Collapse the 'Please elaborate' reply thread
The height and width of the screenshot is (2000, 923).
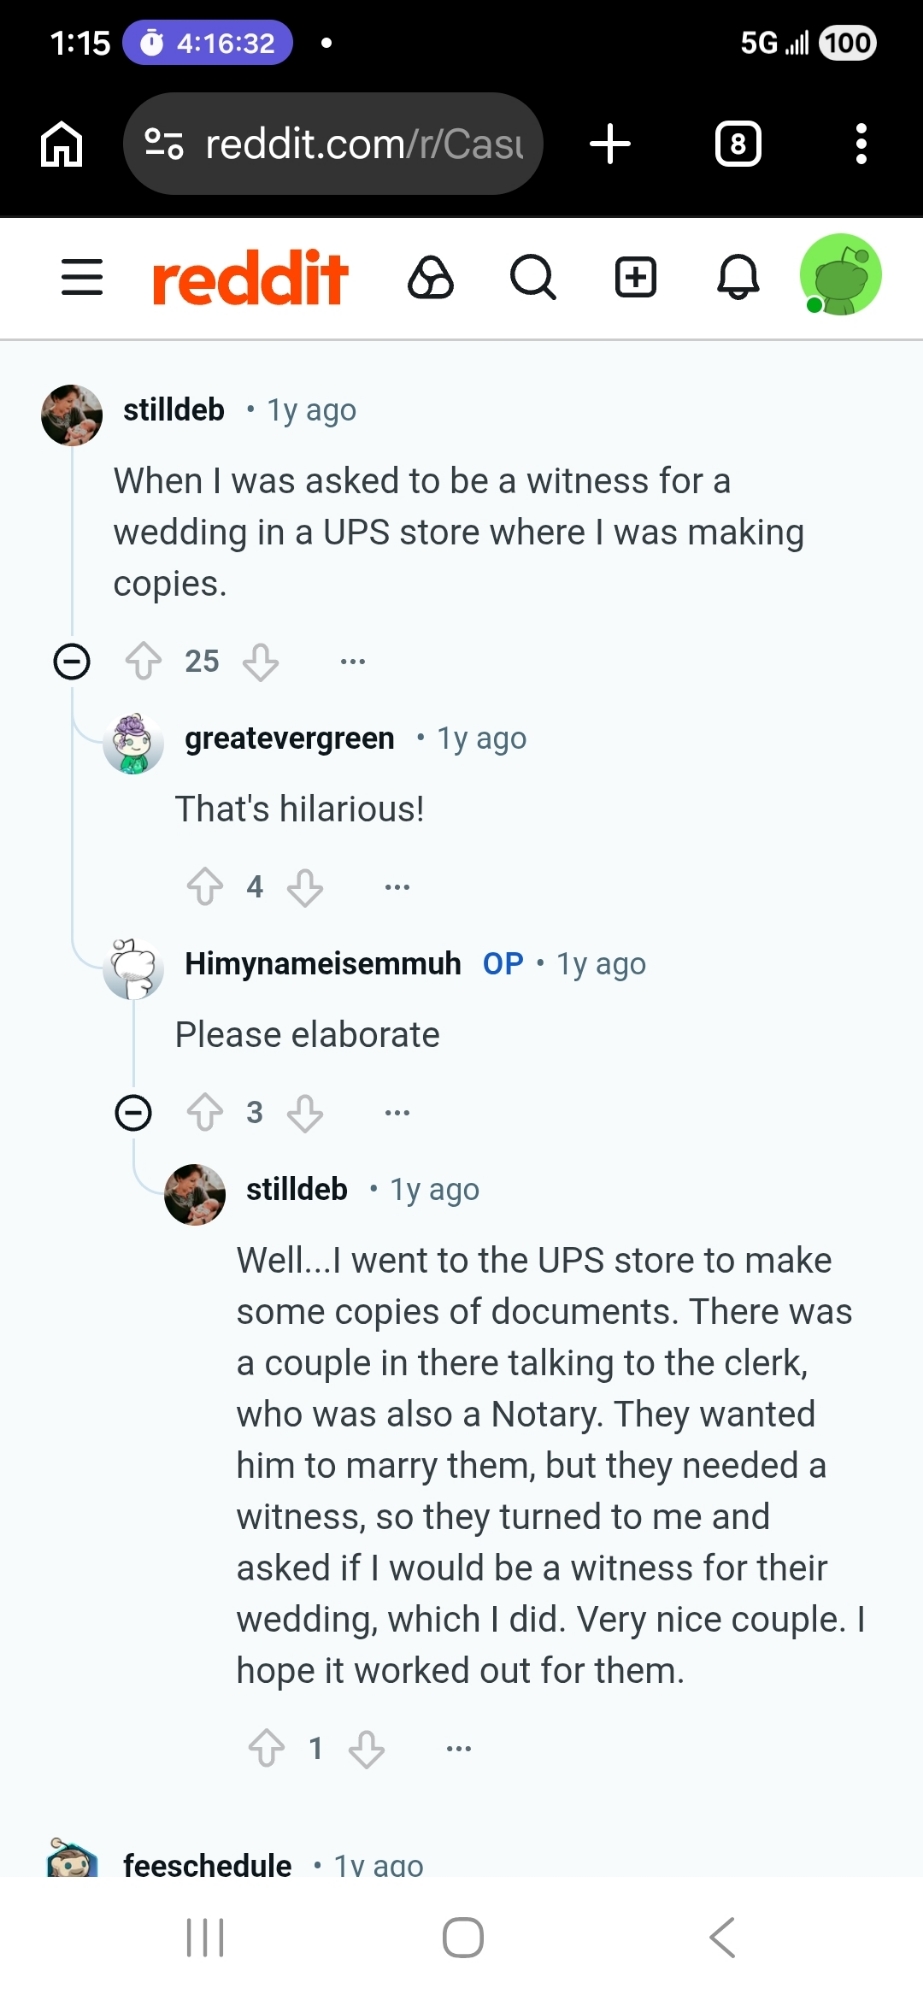click(133, 1112)
